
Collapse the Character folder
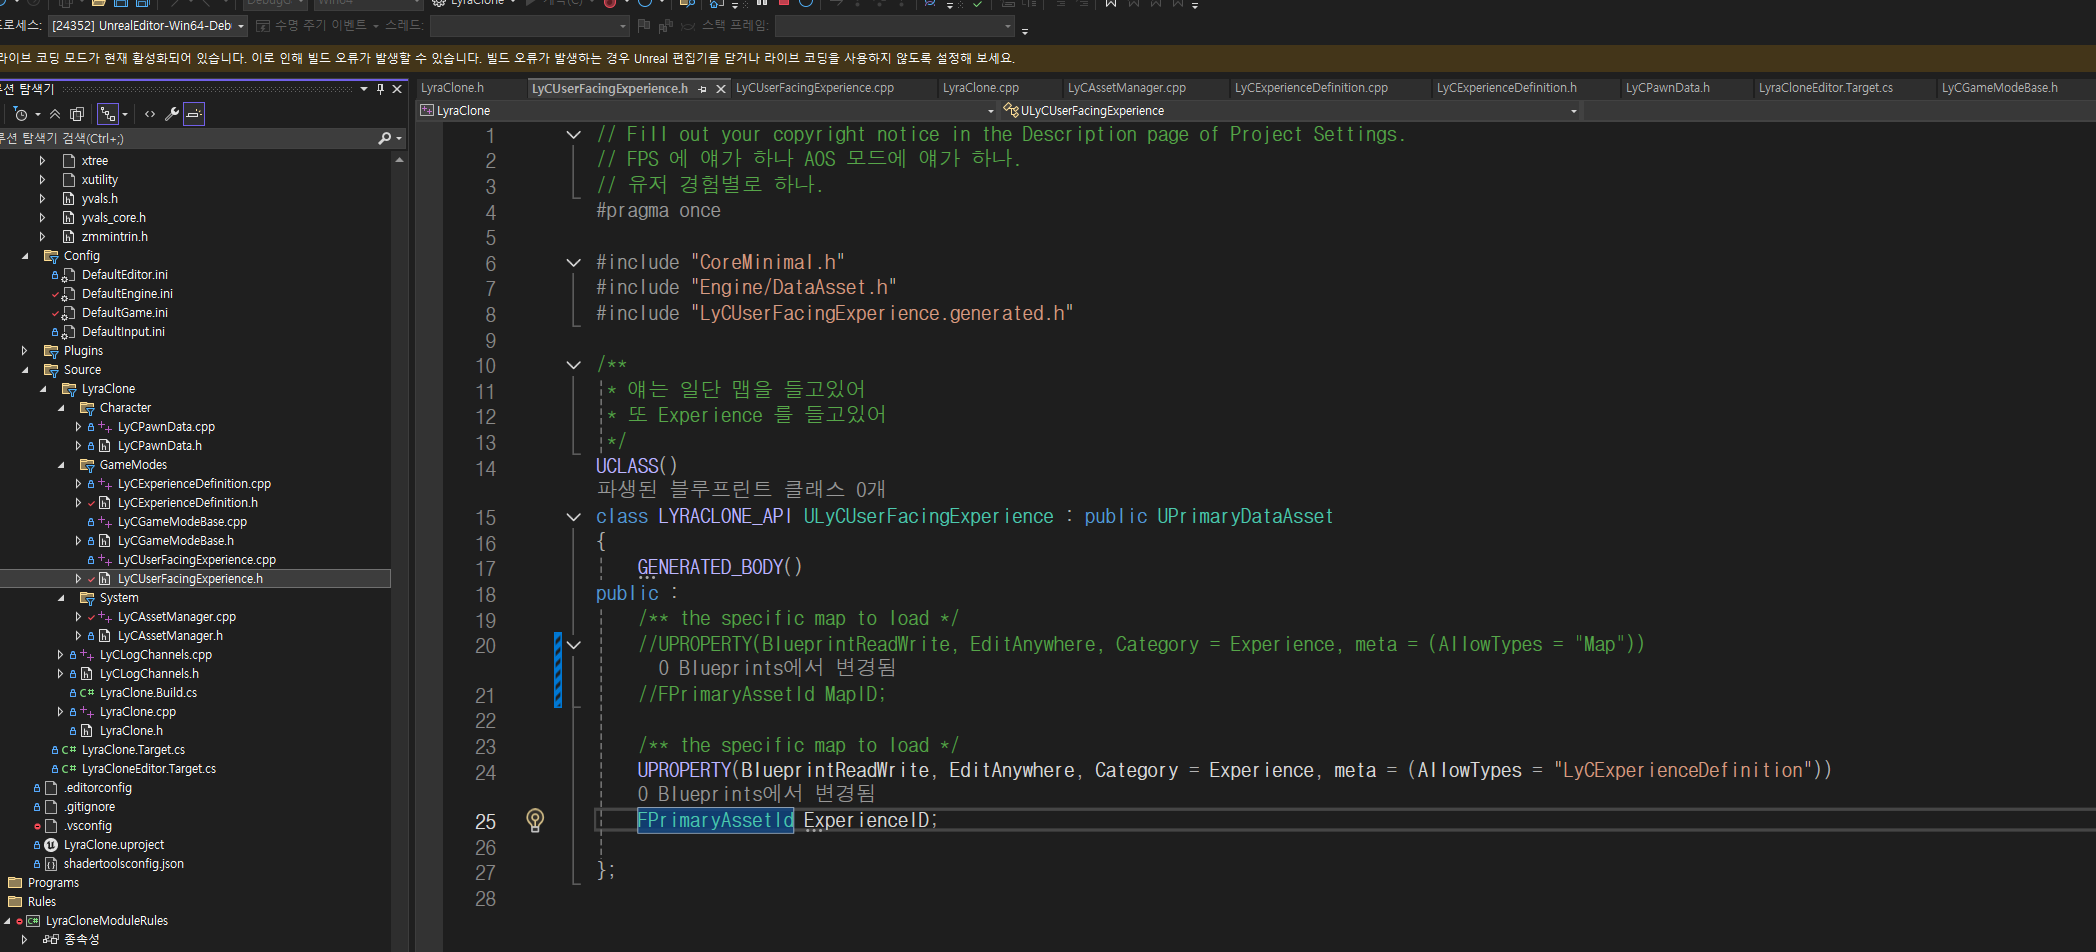coord(61,408)
